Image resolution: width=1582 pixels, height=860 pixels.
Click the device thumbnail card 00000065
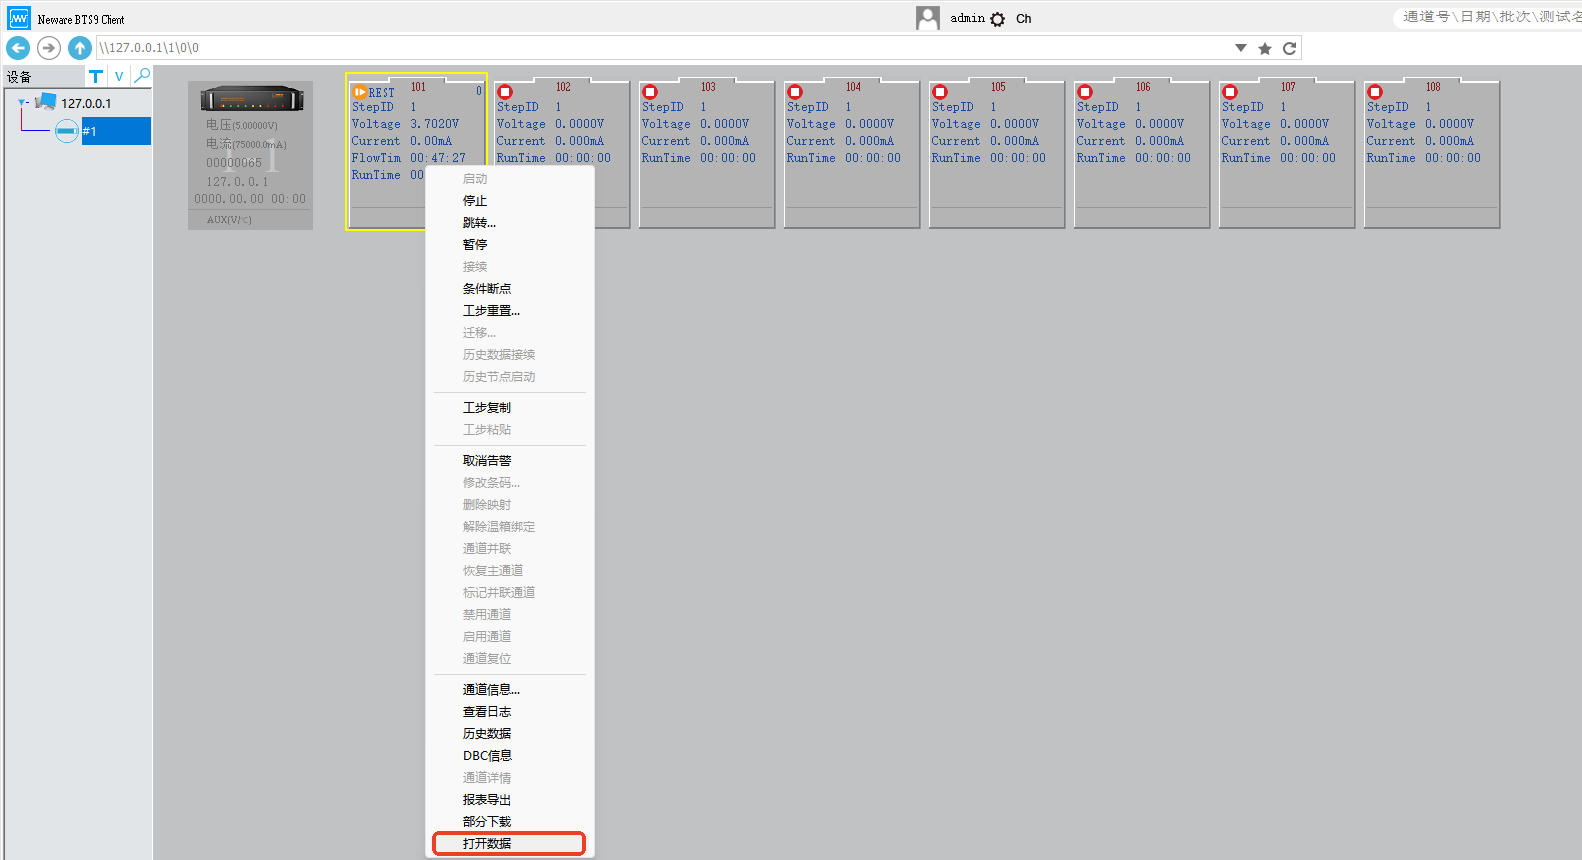point(250,155)
